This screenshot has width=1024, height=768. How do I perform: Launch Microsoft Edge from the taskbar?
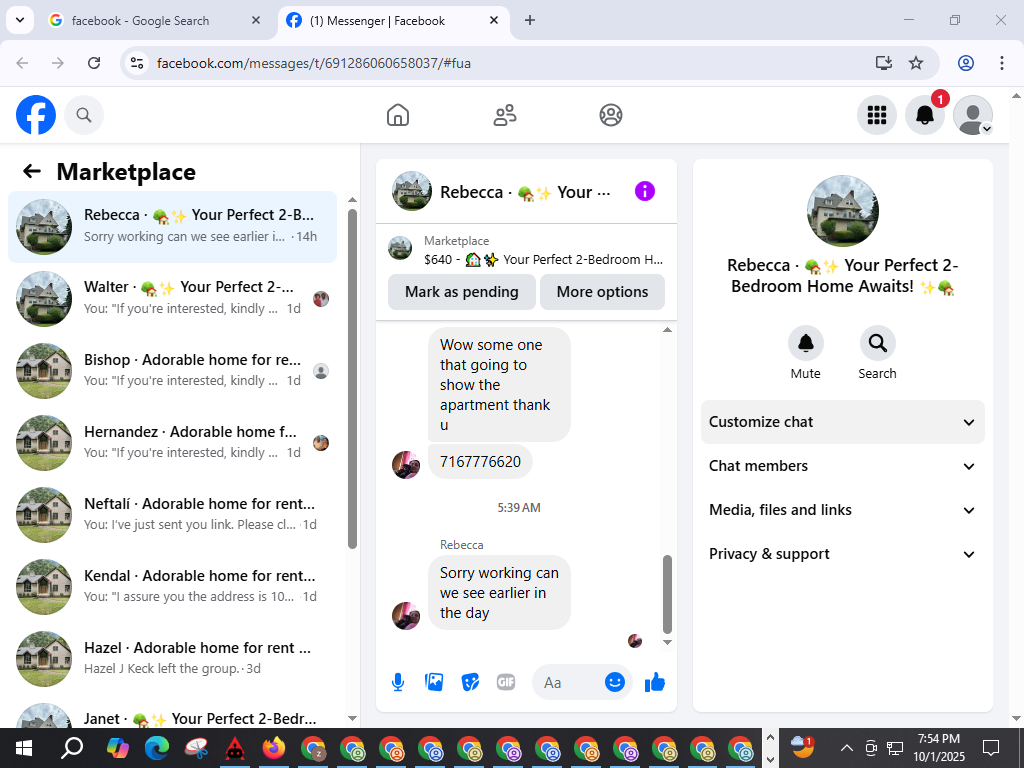[157, 748]
